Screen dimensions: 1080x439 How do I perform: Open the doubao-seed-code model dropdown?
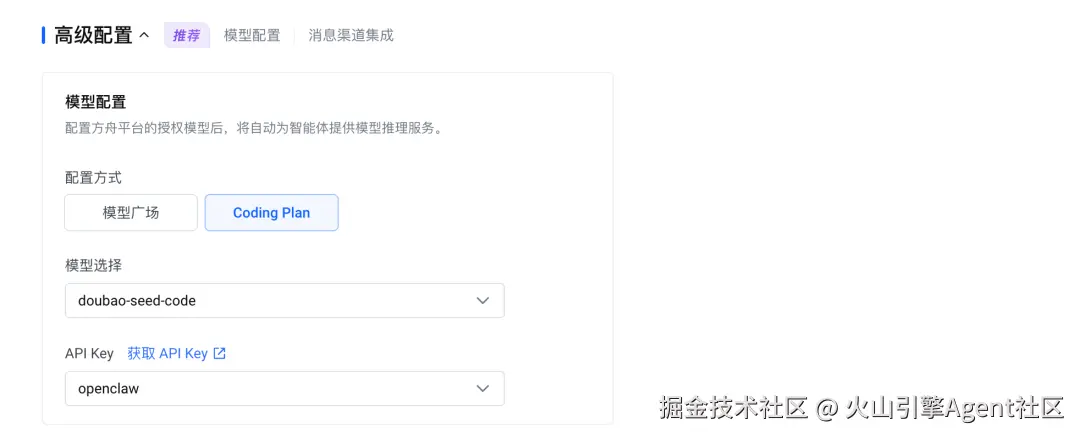[x=284, y=300]
